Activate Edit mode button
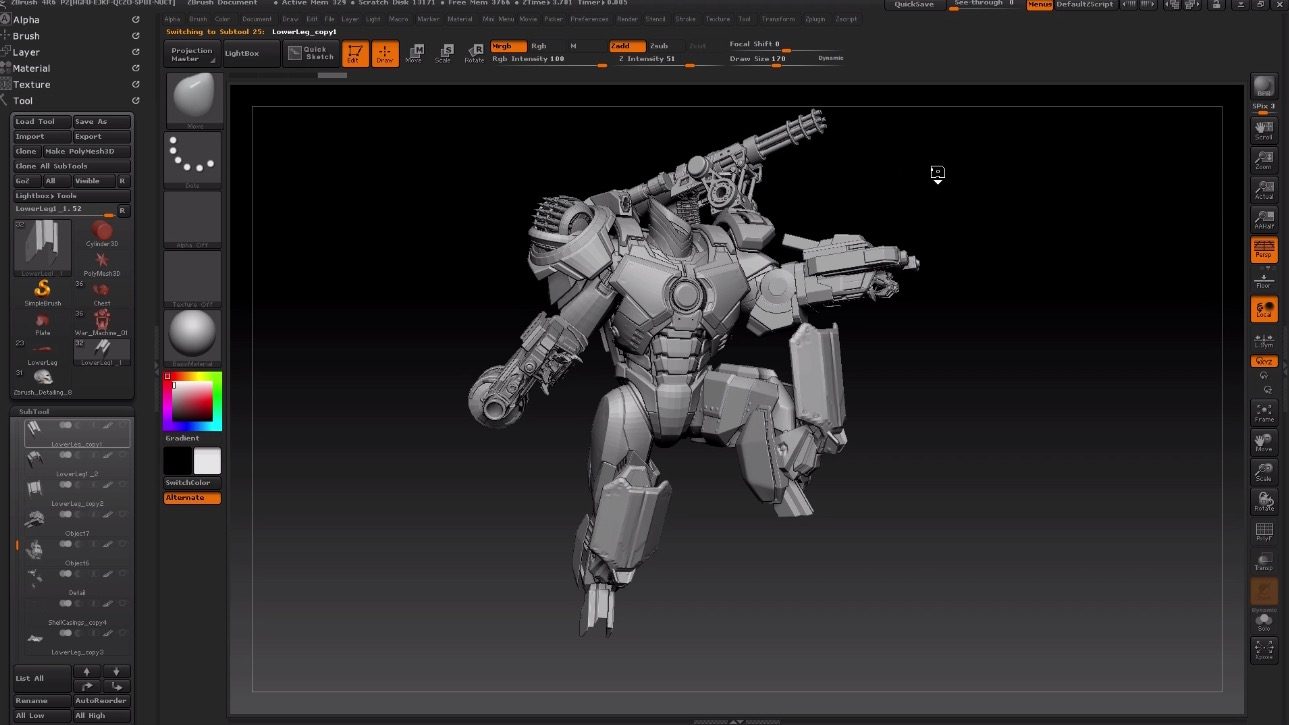 click(354, 54)
